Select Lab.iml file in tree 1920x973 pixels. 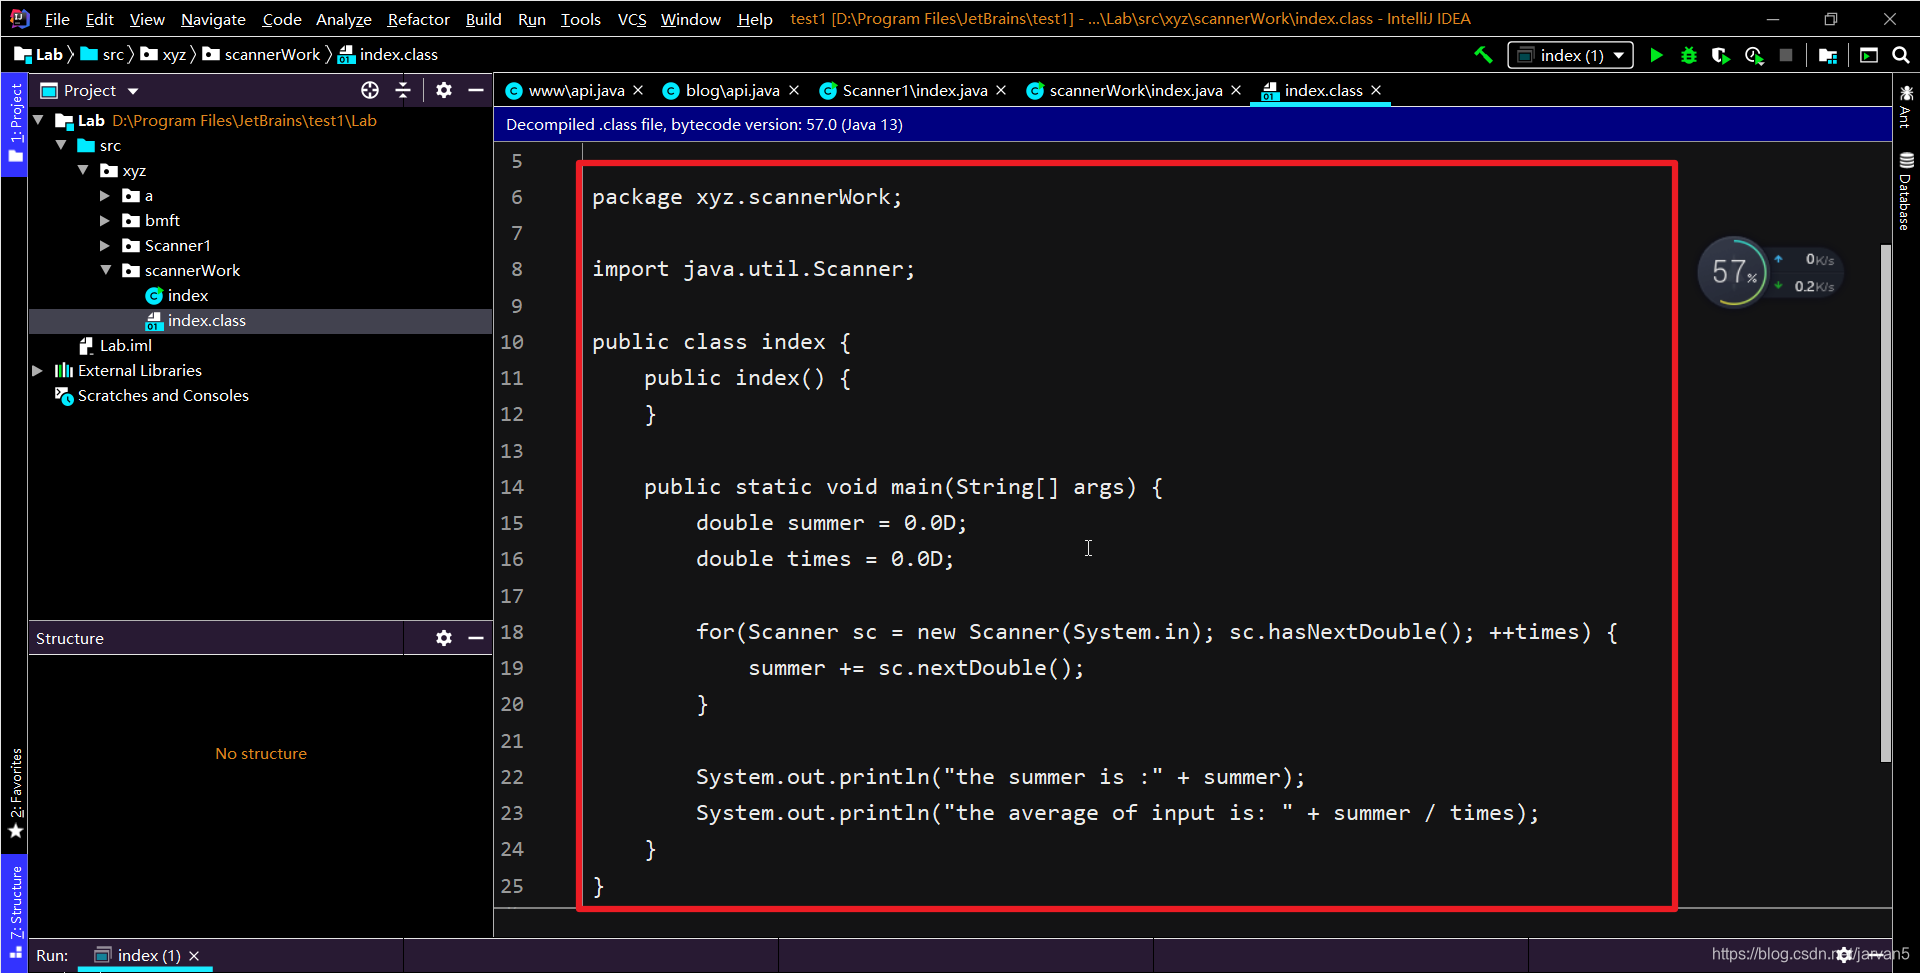[125, 345]
